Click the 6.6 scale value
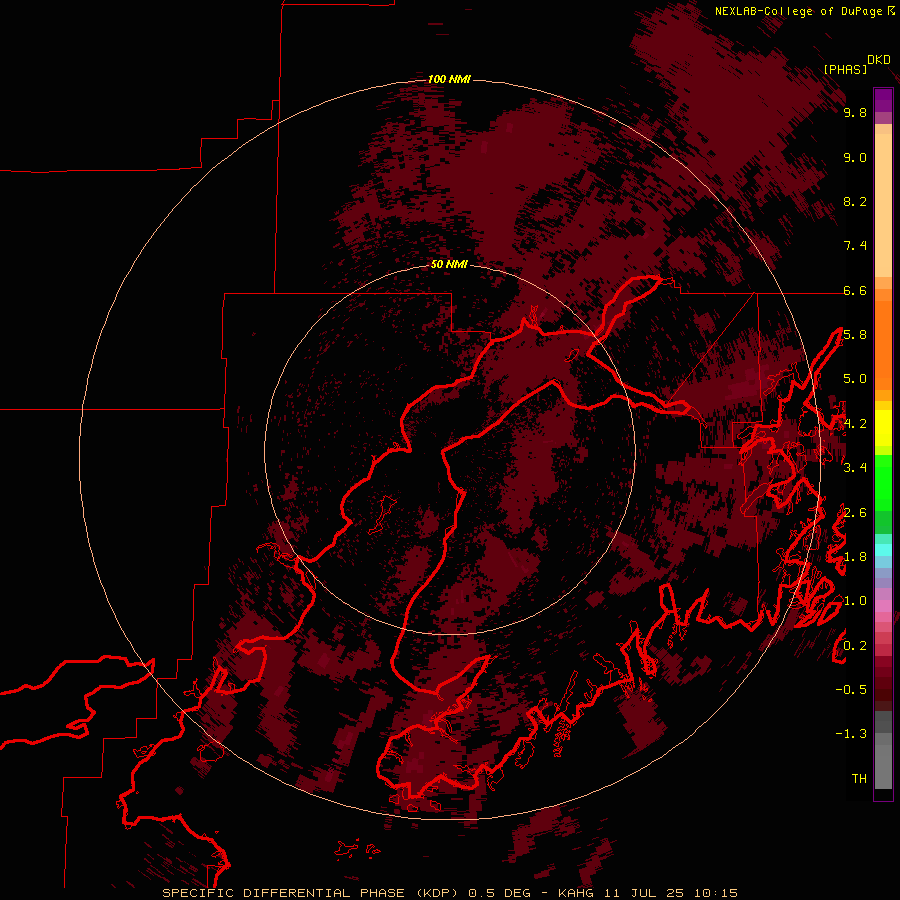The image size is (900, 900). [855, 290]
